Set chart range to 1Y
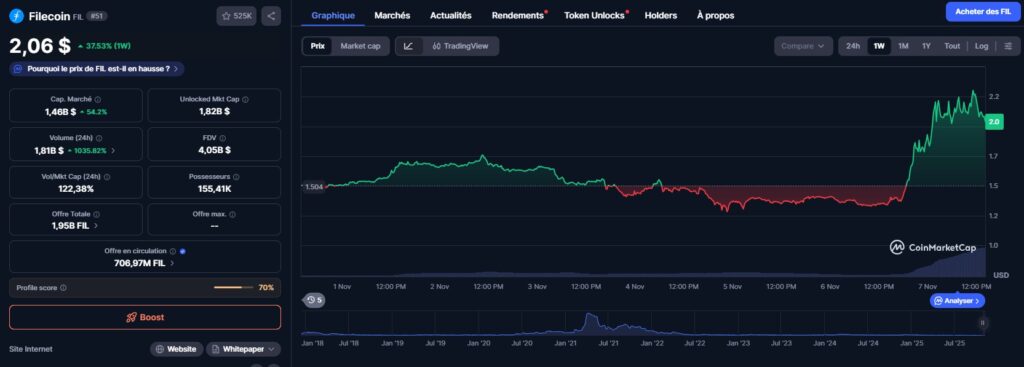Screen dimensions: 1024x367 [x=926, y=46]
